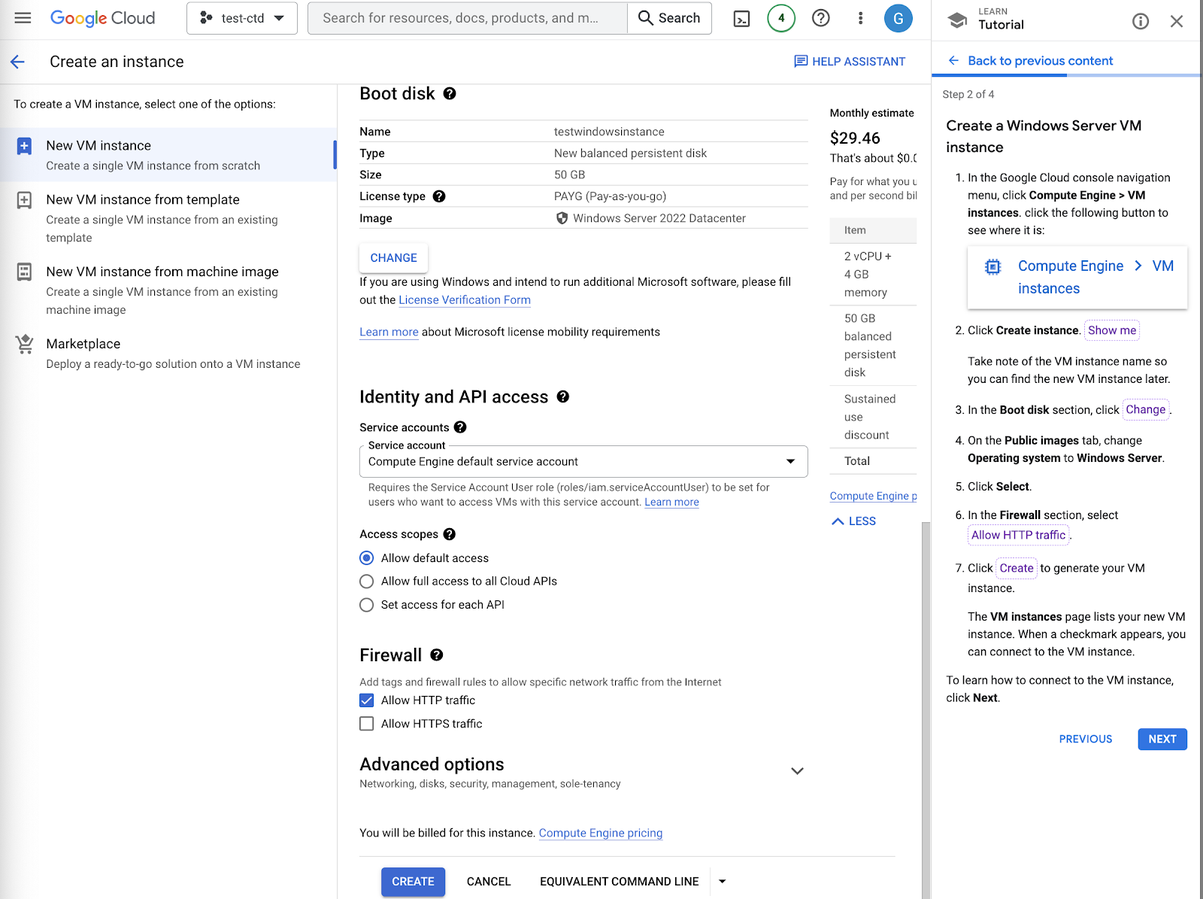Click Windows Server 2022 Datacenter image value
The width and height of the screenshot is (1203, 899).
pos(659,218)
